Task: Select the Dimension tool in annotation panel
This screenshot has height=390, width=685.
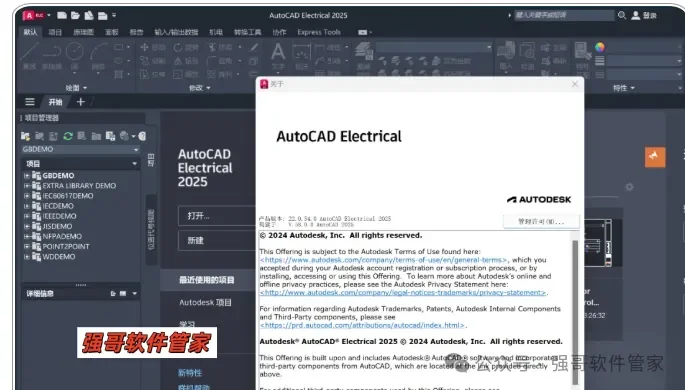Action: point(302,56)
